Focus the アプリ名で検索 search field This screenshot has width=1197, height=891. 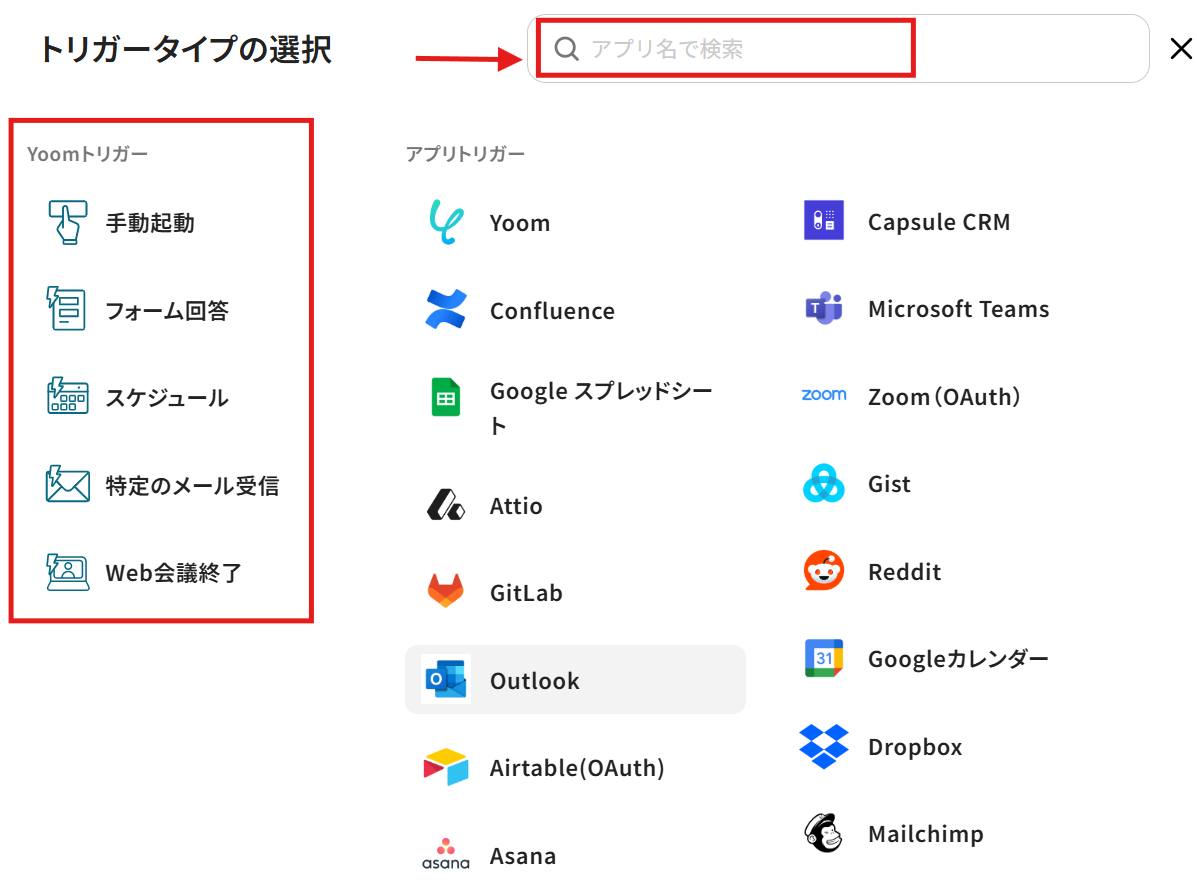click(x=838, y=49)
